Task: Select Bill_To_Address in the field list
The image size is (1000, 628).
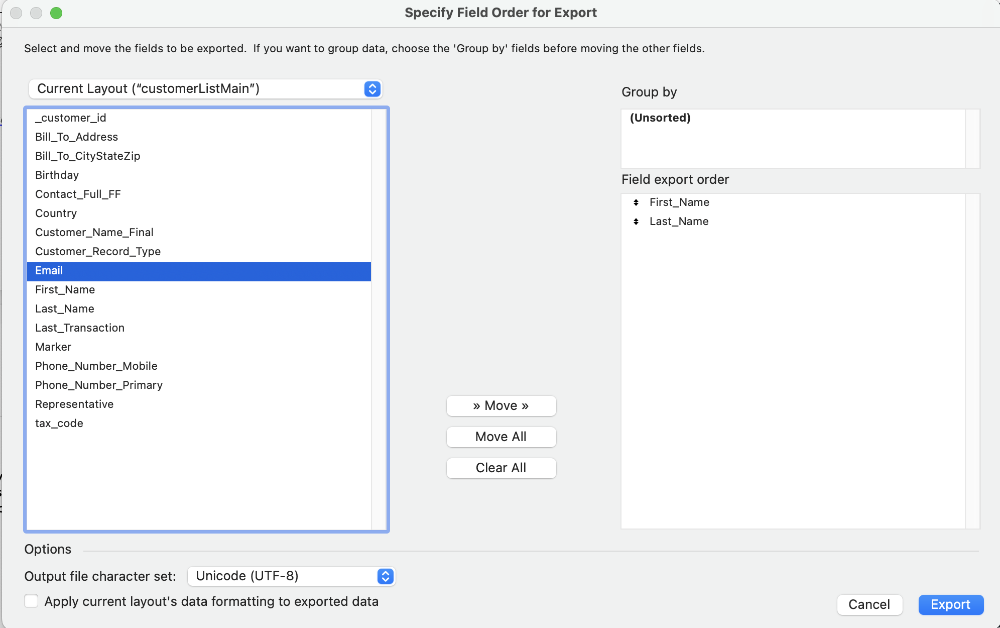Action: point(76,137)
